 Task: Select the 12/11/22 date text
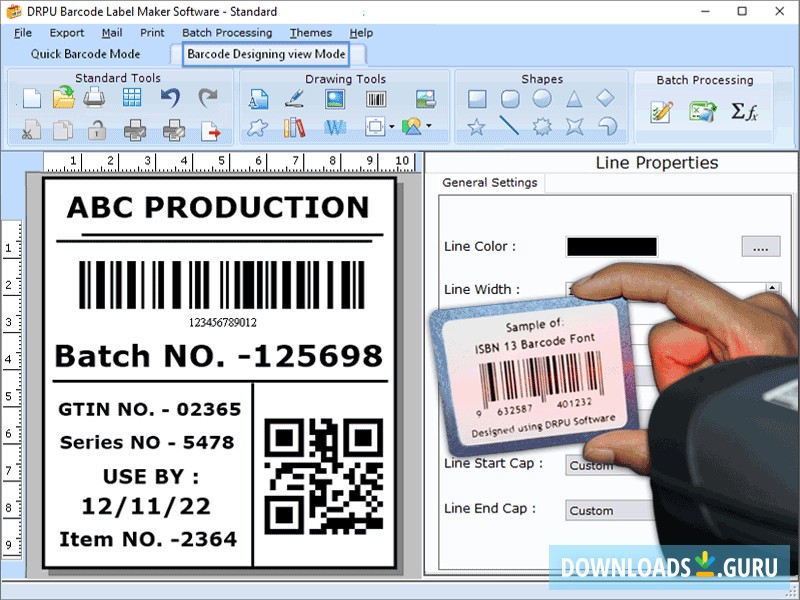coord(146,506)
